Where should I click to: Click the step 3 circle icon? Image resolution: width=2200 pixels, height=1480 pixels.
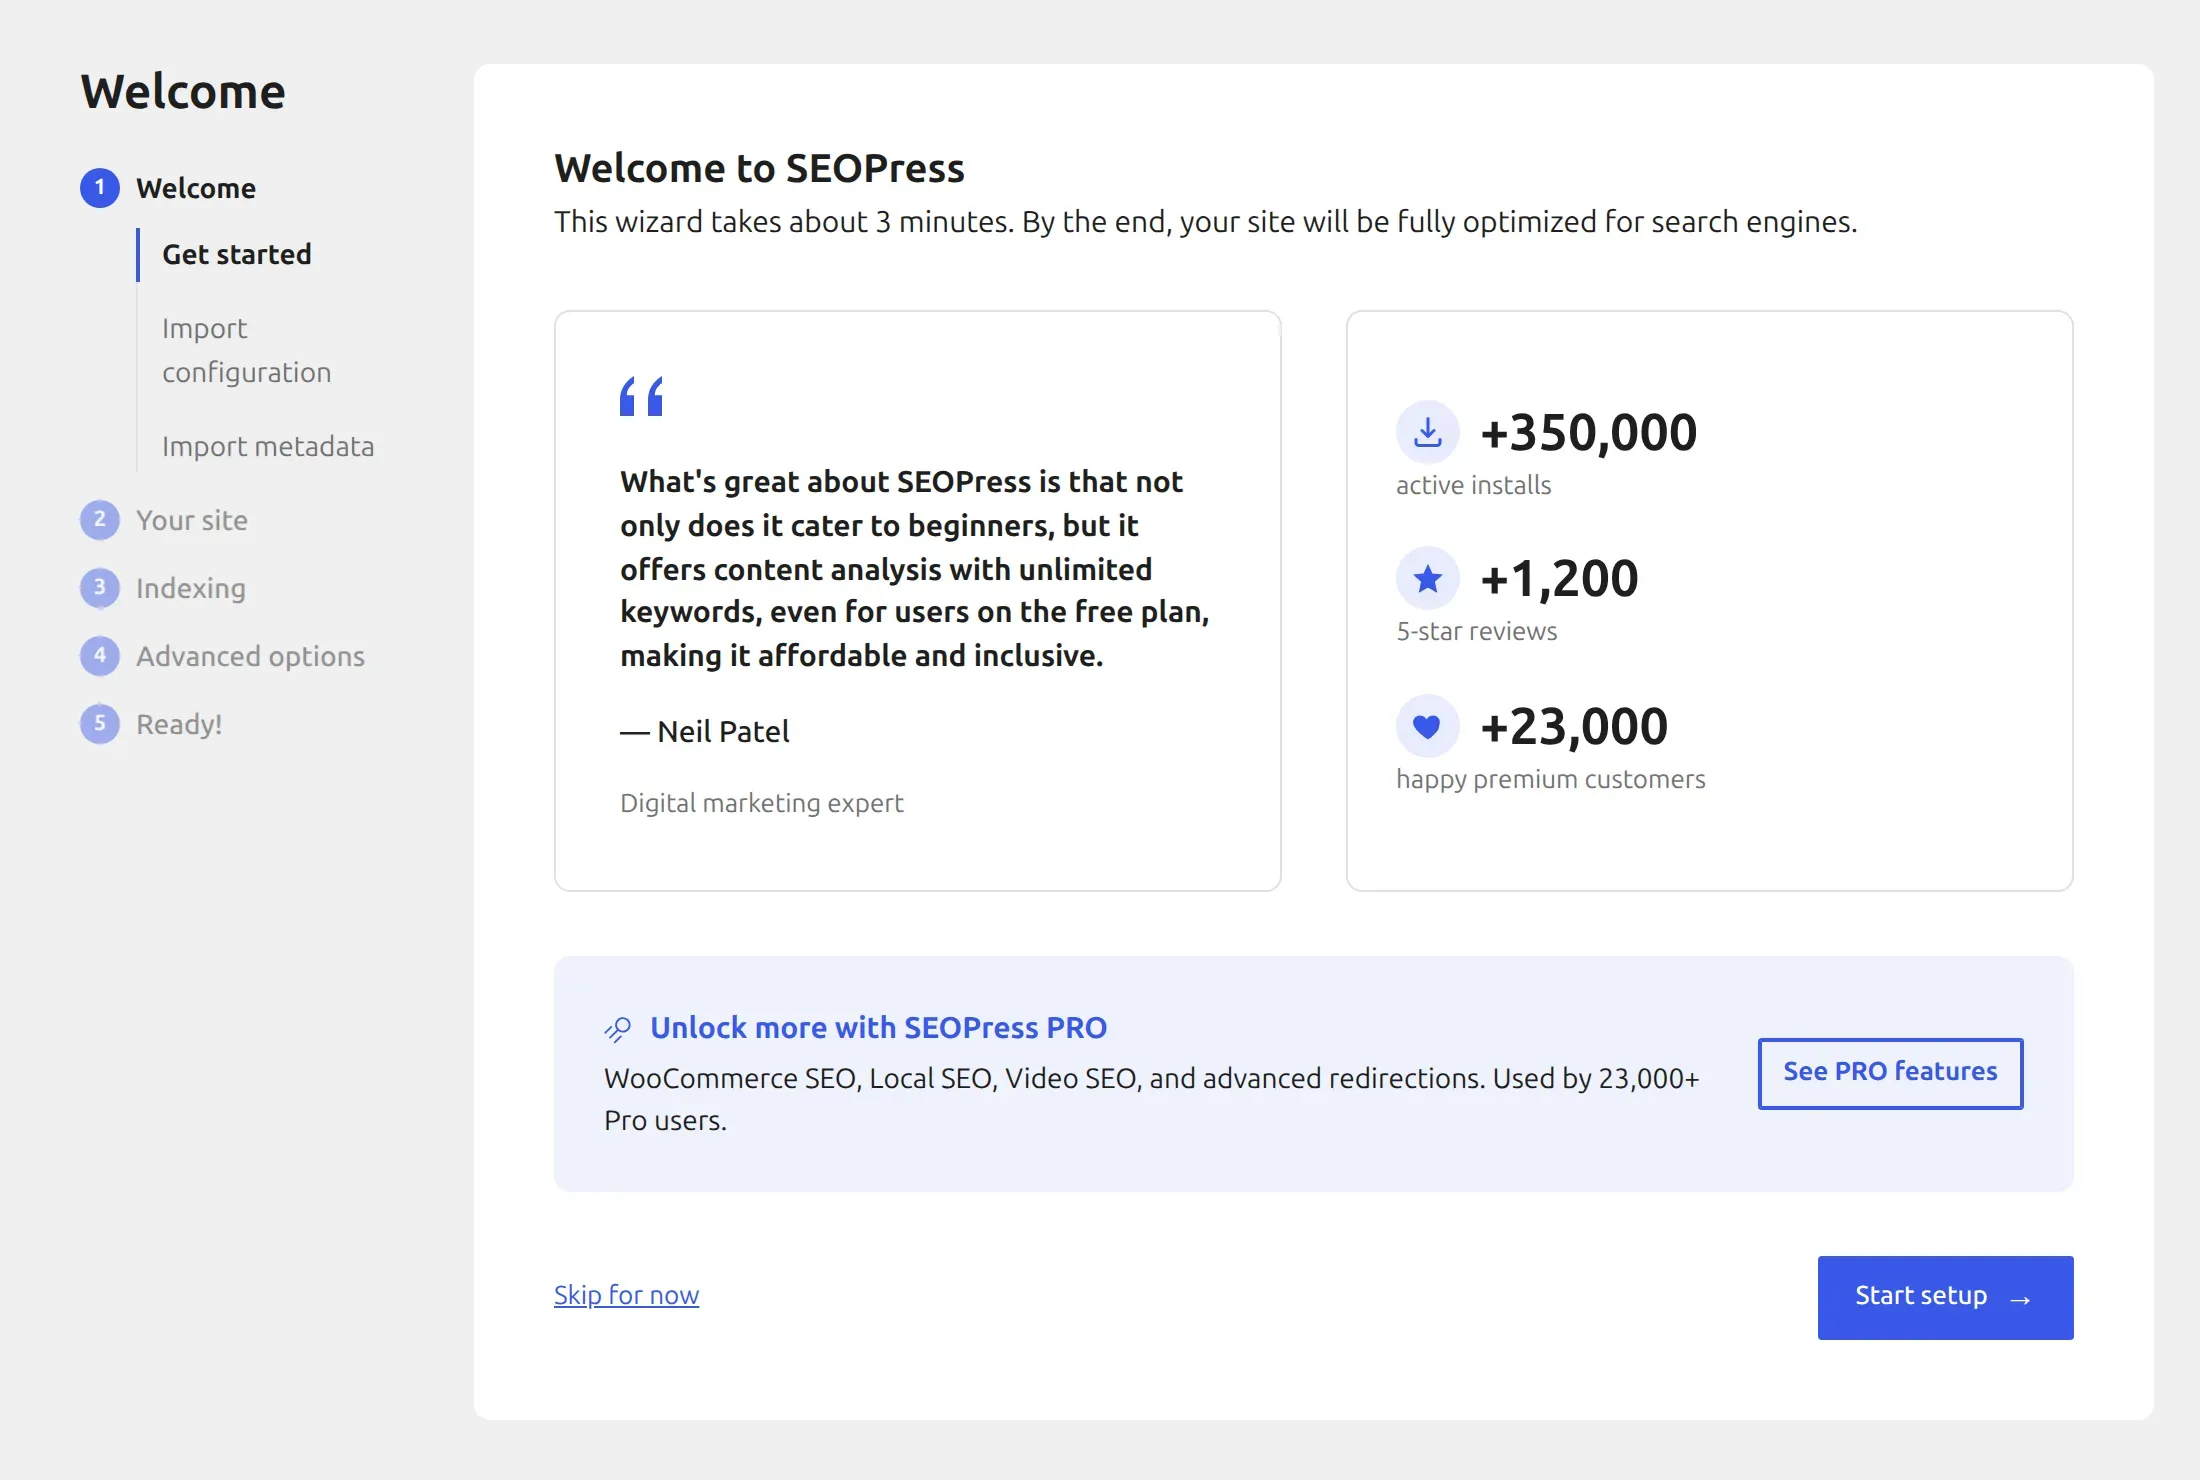point(100,588)
